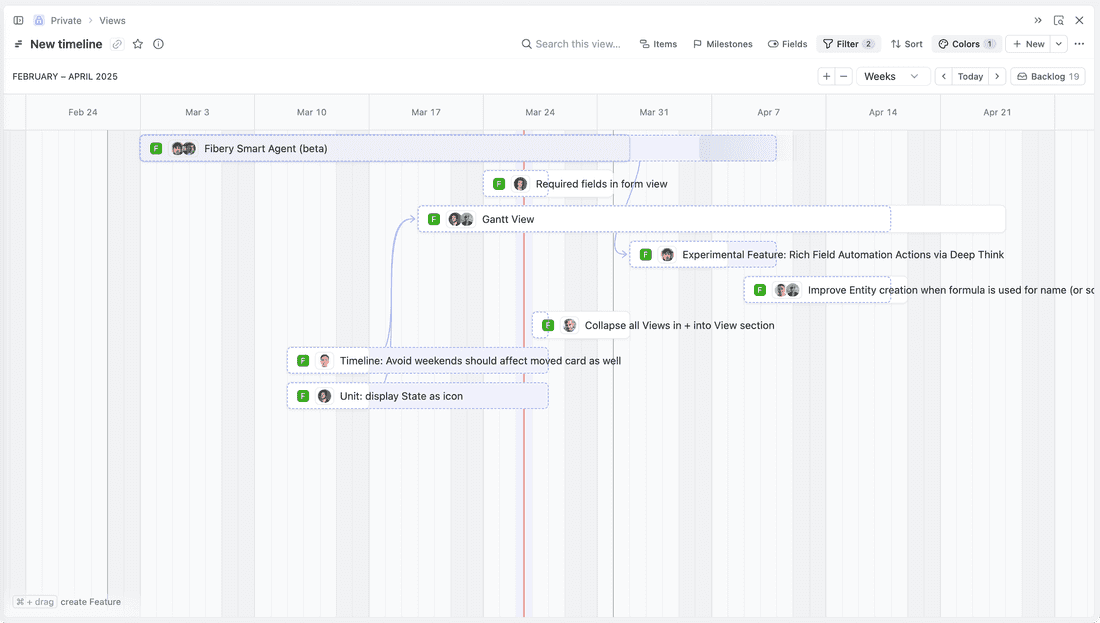
Task: Expand the sidebar with double chevron icon
Action: point(1037,19)
